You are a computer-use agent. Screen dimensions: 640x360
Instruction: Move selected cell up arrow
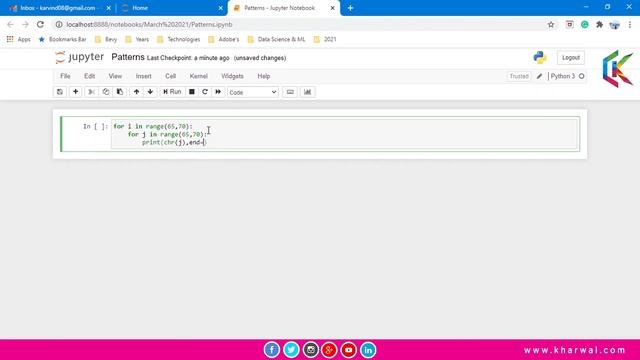pos(136,92)
